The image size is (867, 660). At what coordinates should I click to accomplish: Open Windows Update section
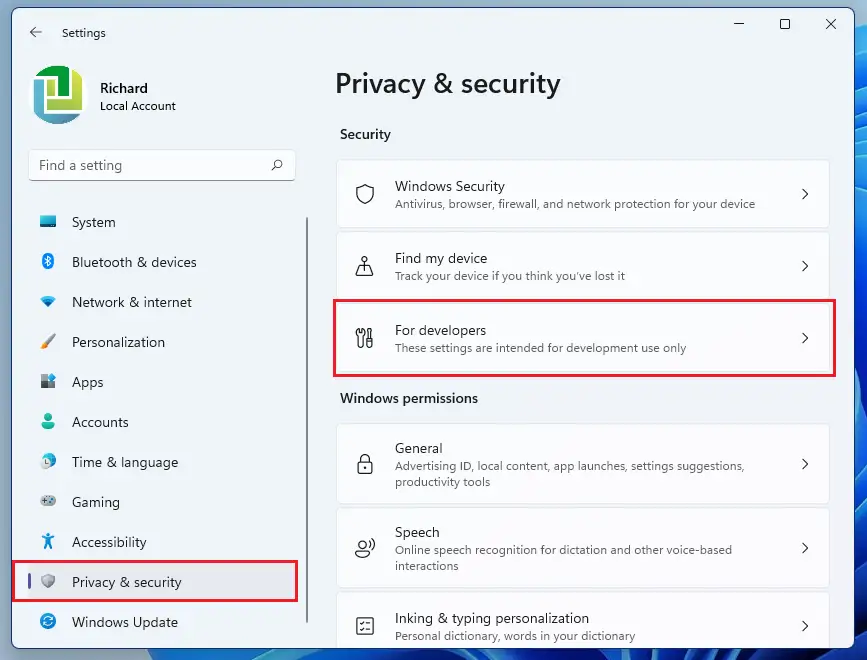tap(124, 622)
